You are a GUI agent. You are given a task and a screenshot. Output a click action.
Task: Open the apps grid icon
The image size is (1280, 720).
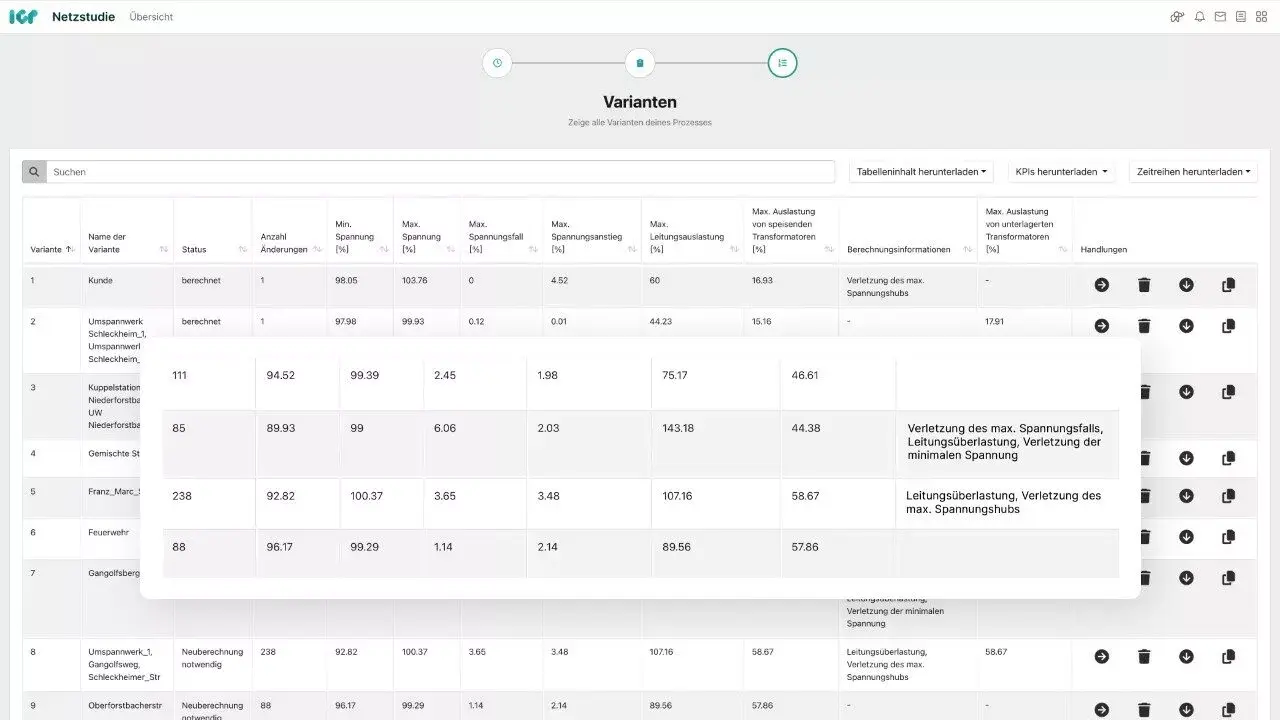click(x=1261, y=17)
